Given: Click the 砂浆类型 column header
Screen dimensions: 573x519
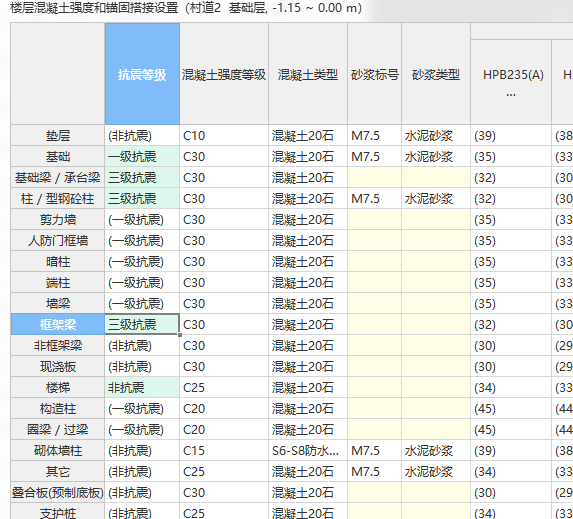Looking at the screenshot, I should 436,74.
